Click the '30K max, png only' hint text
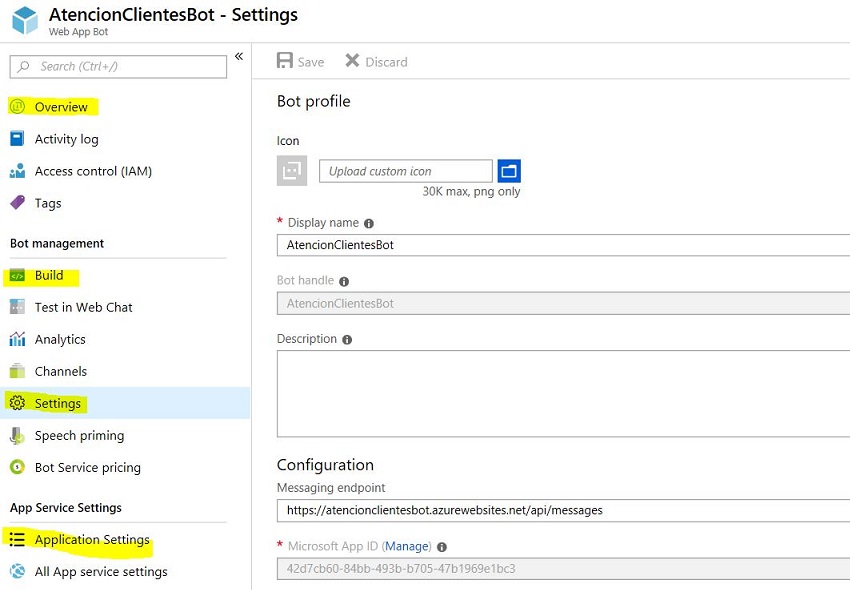Screen dimensions: 850x590 pyautogui.click(x=471, y=191)
